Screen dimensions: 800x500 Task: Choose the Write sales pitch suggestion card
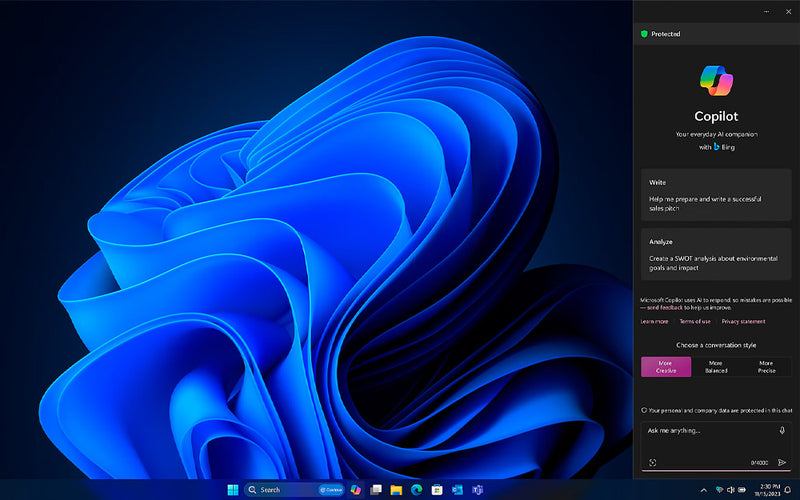(x=716, y=194)
